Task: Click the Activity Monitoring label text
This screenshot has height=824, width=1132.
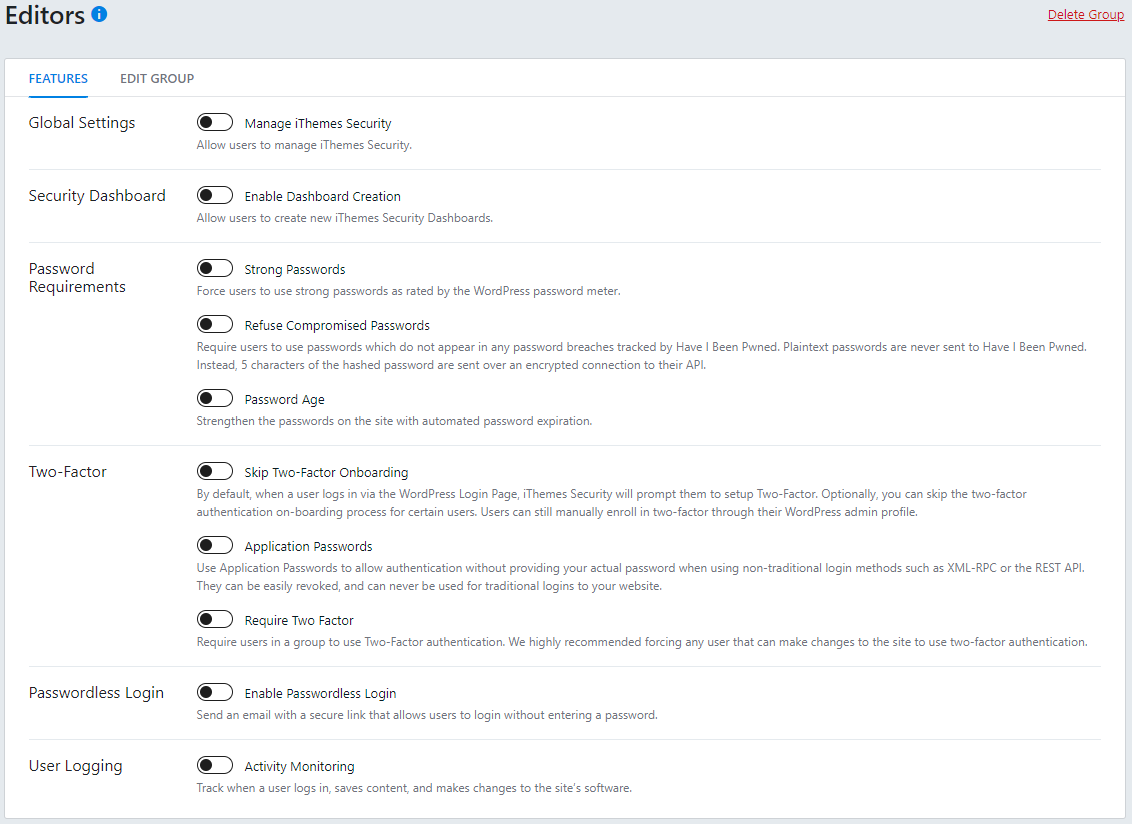Action: click(x=300, y=766)
